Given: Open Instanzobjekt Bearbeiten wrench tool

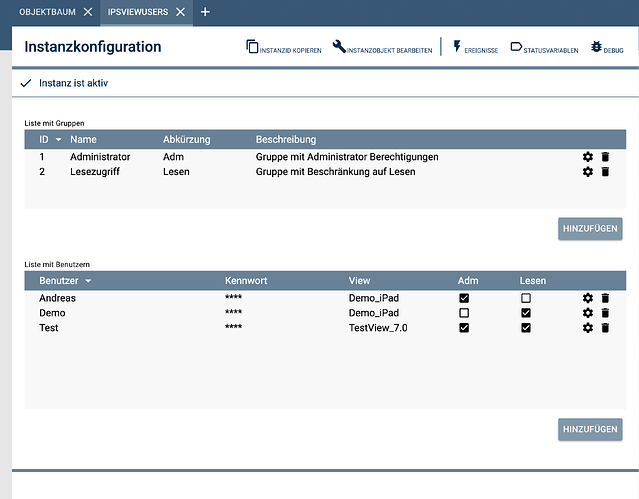Looking at the screenshot, I should (x=382, y=47).
